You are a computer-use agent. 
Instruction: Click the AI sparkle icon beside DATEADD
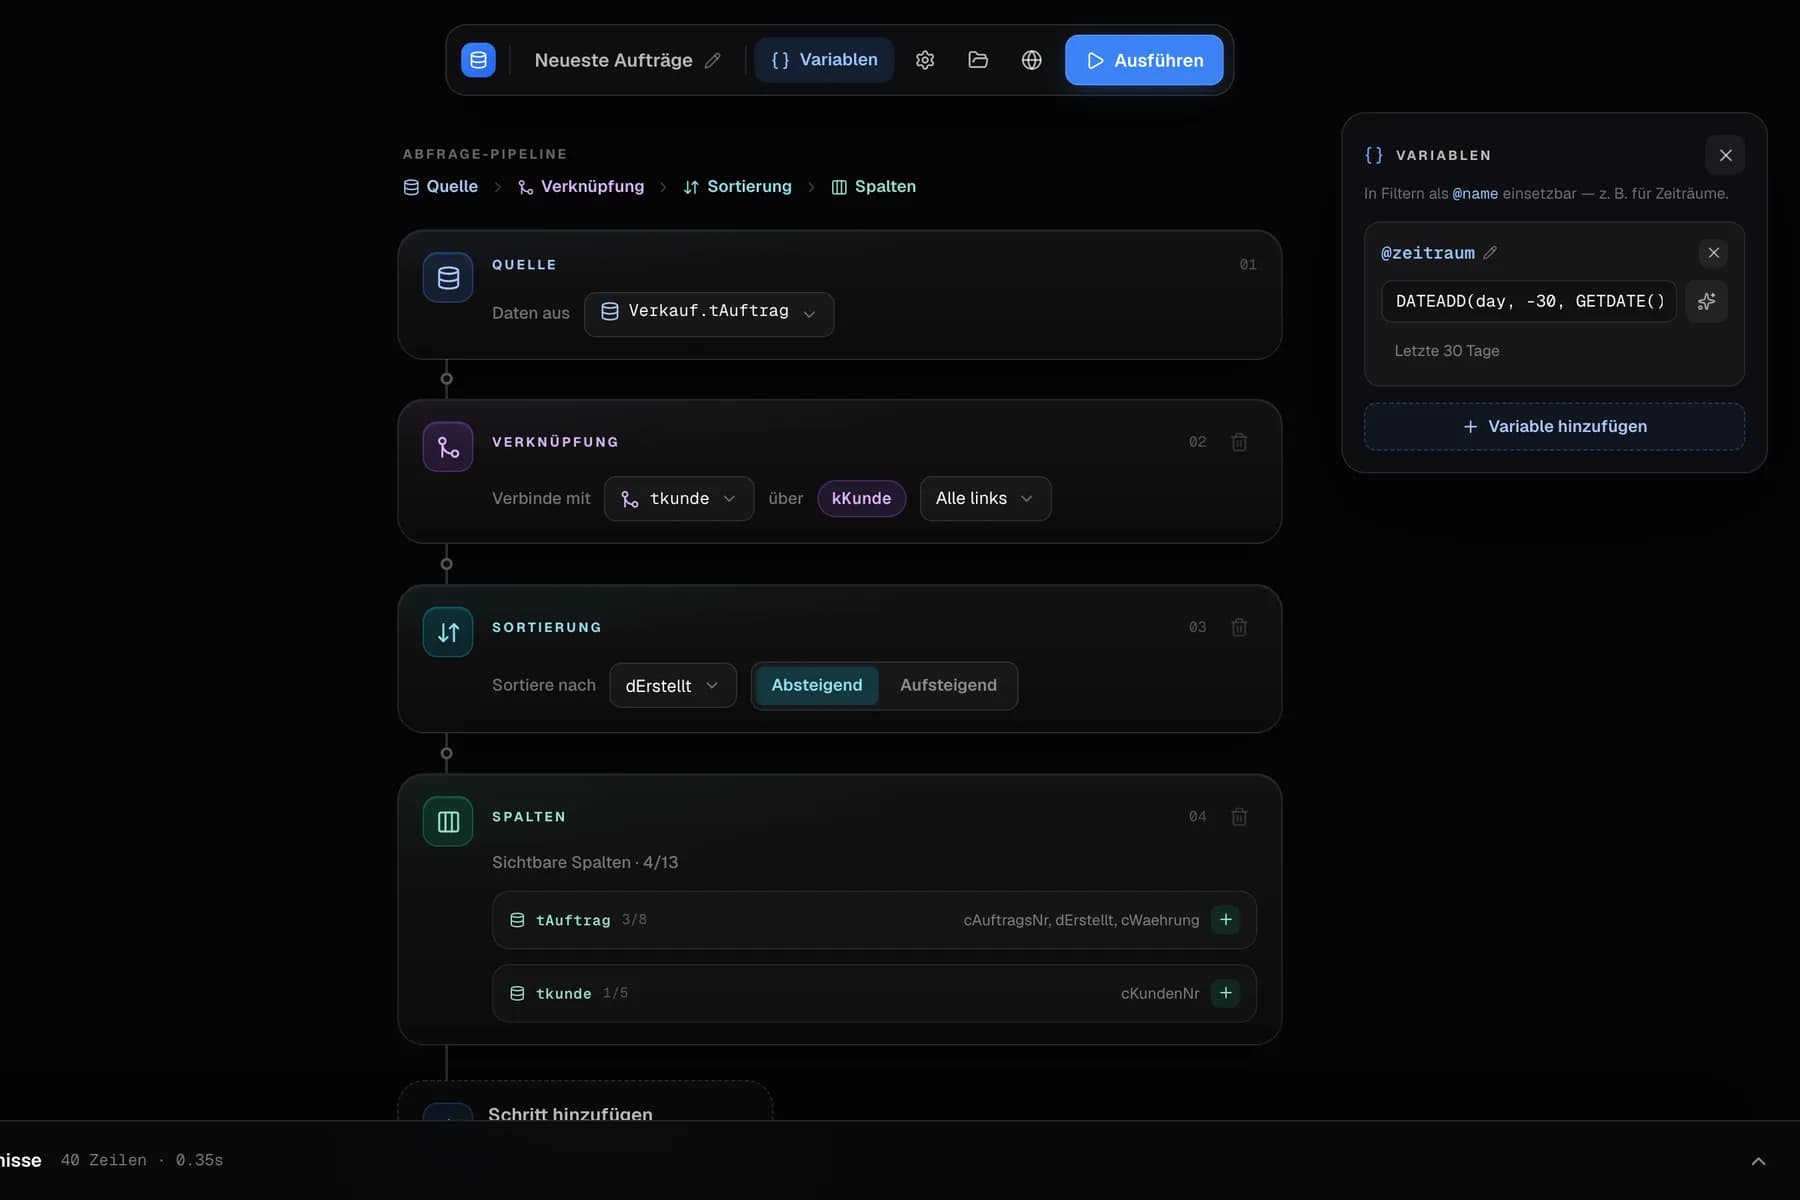[x=1706, y=301]
